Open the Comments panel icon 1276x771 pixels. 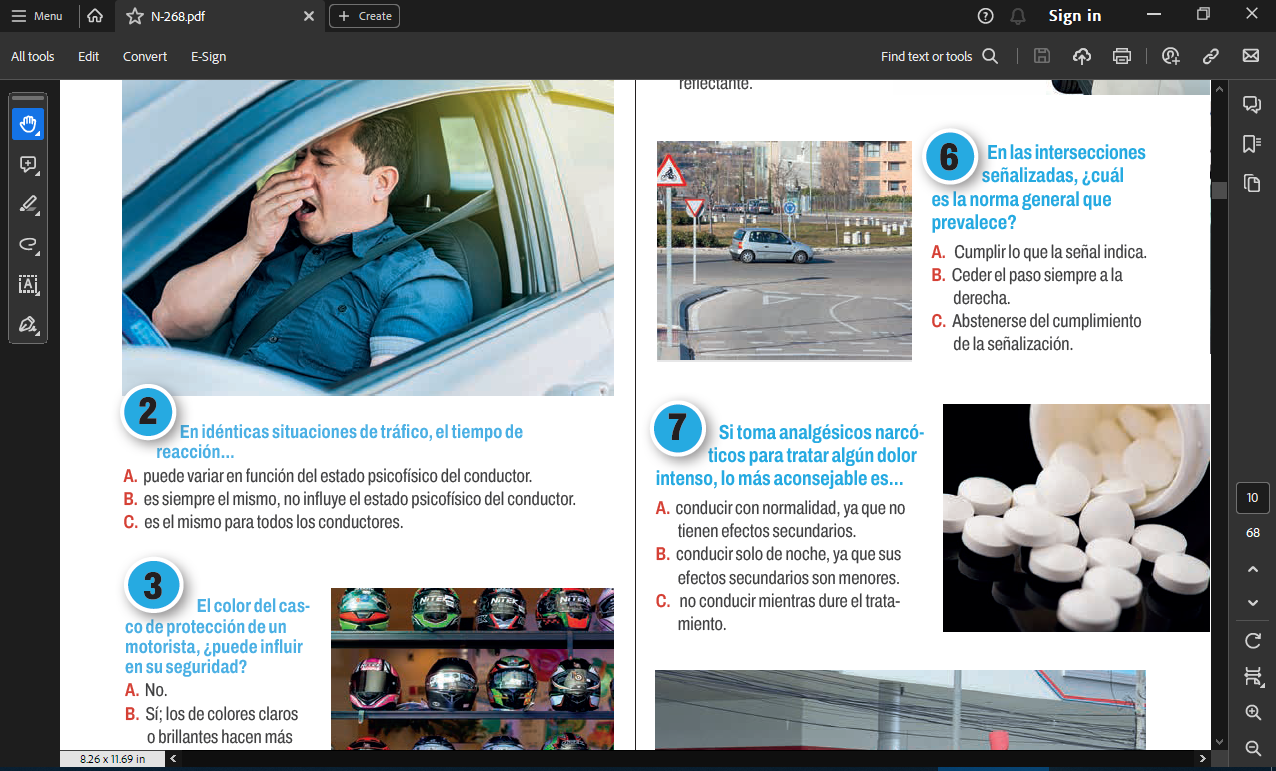click(x=1251, y=105)
